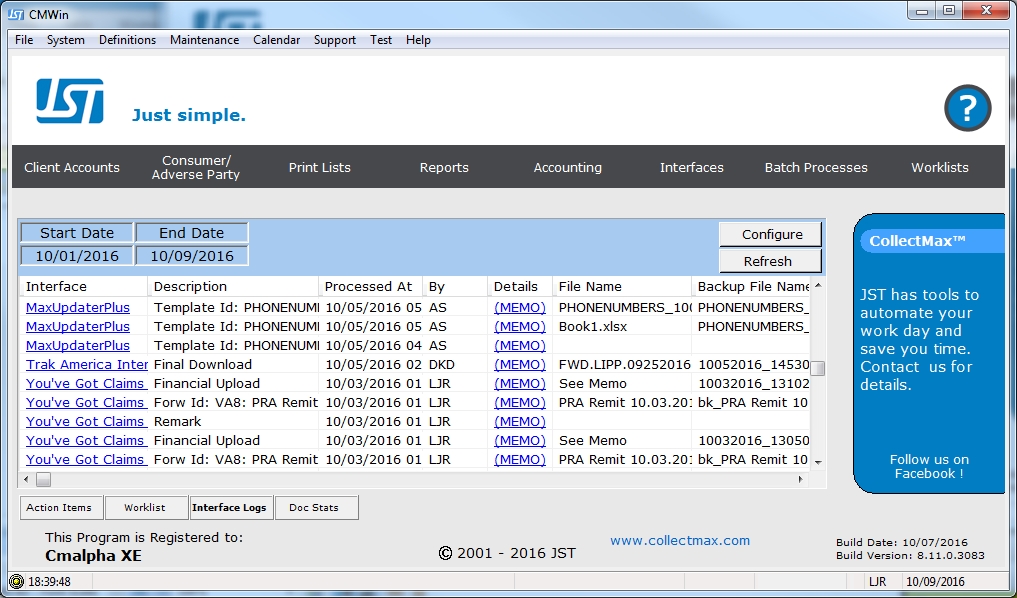The width and height of the screenshot is (1017, 598).
Task: Open the Trak America Interface log link
Action: pyautogui.click(x=87, y=365)
